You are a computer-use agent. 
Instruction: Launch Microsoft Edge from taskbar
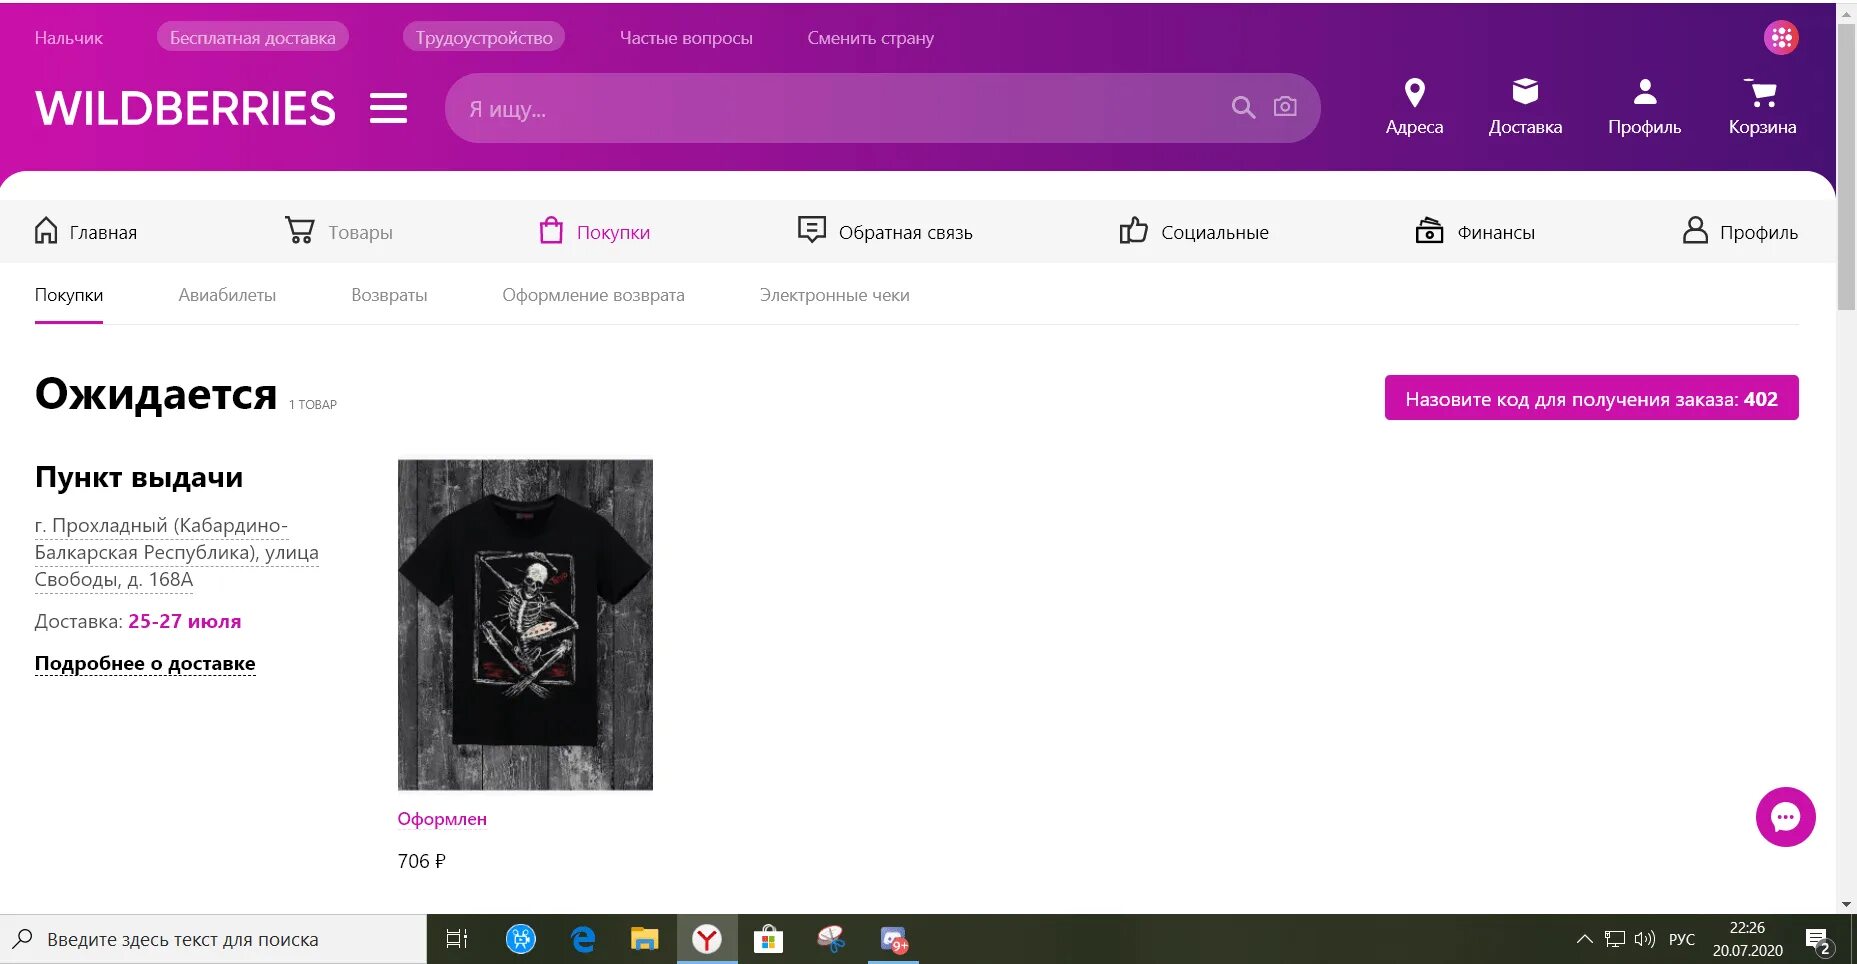583,939
